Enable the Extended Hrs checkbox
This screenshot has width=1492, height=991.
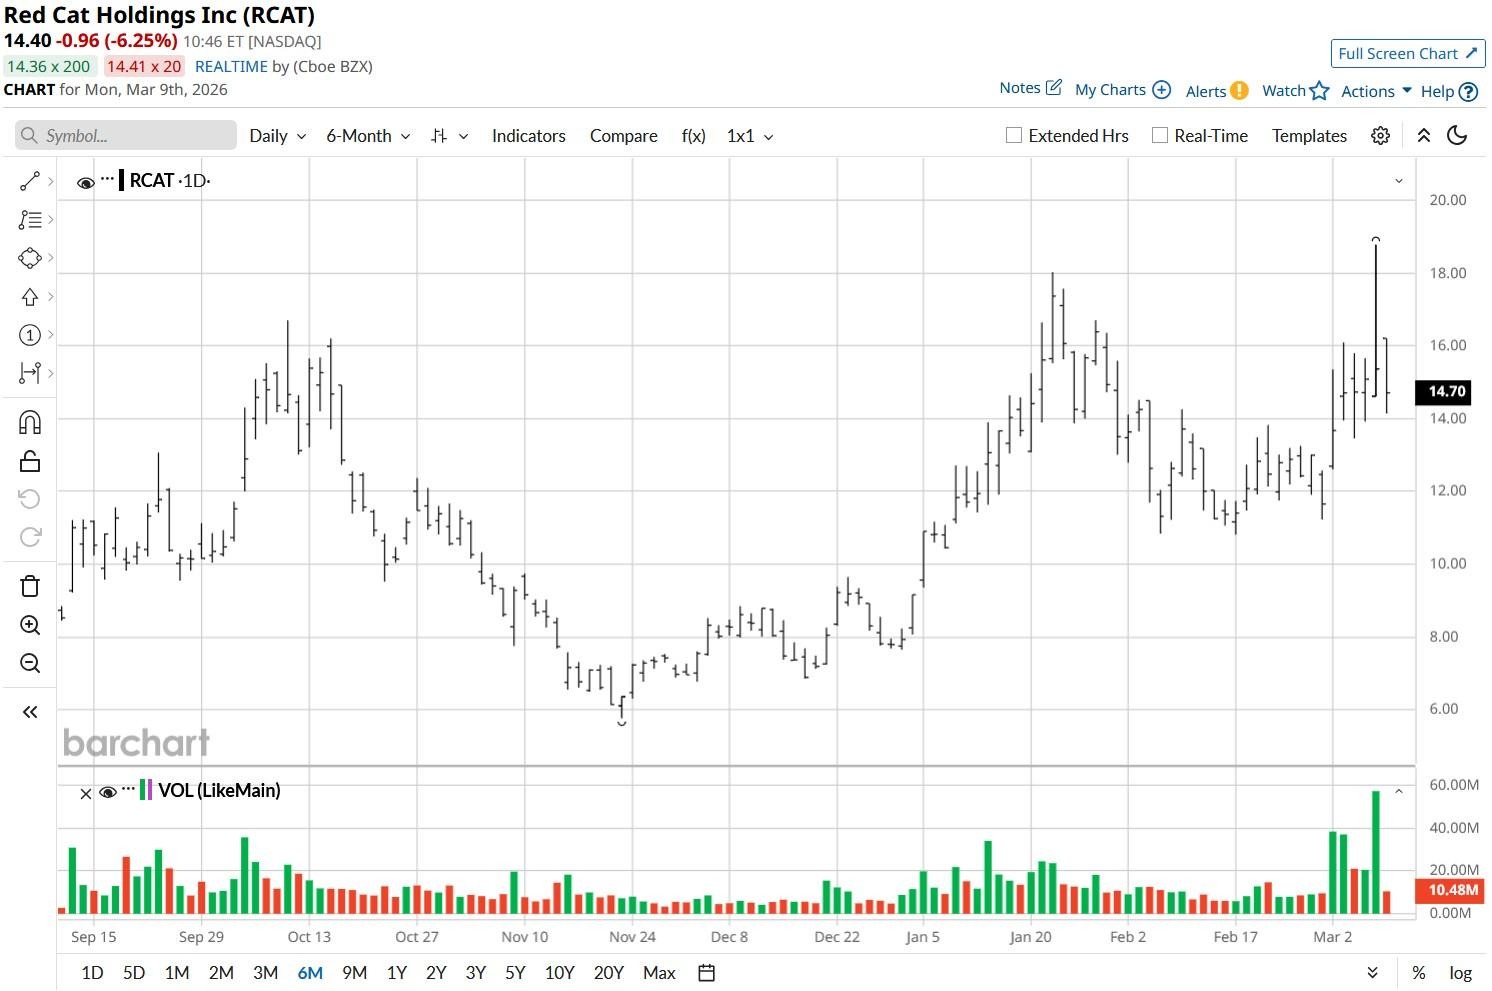tap(1014, 136)
